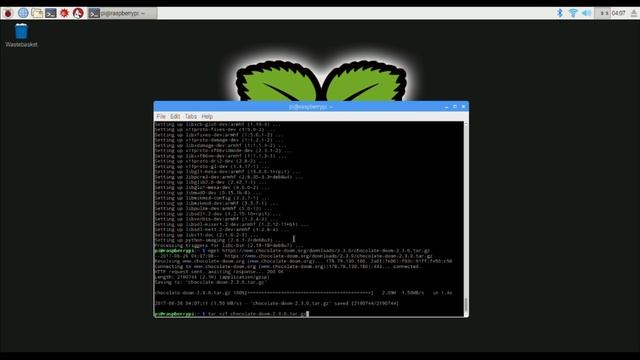Maximize the terminal window
The image size is (640, 360).
pos(455,107)
